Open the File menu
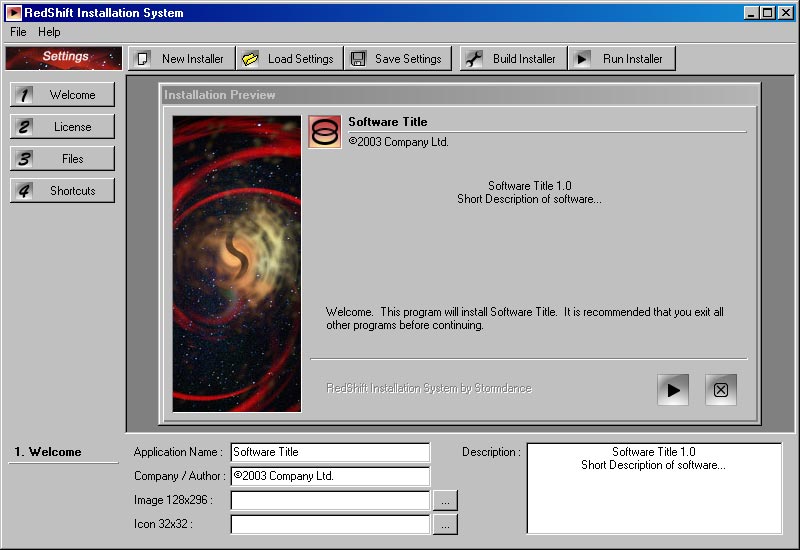Image resolution: width=800 pixels, height=550 pixels. [18, 32]
